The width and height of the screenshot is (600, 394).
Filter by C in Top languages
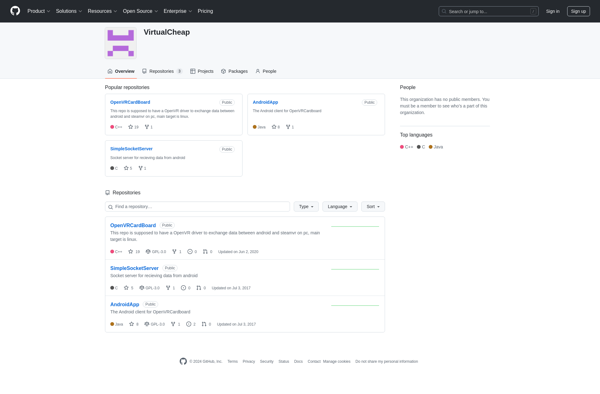pyautogui.click(x=421, y=147)
